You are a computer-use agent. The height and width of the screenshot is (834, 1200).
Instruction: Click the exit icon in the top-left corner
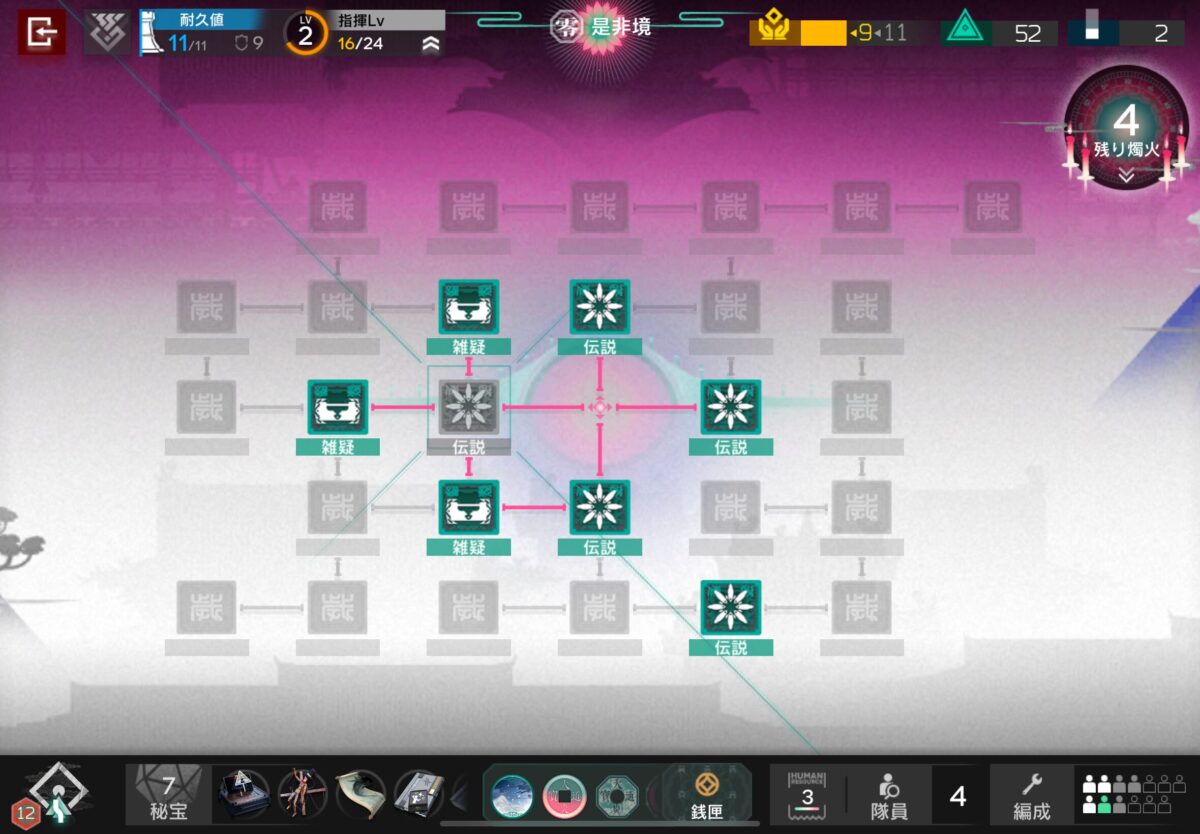click(41, 33)
